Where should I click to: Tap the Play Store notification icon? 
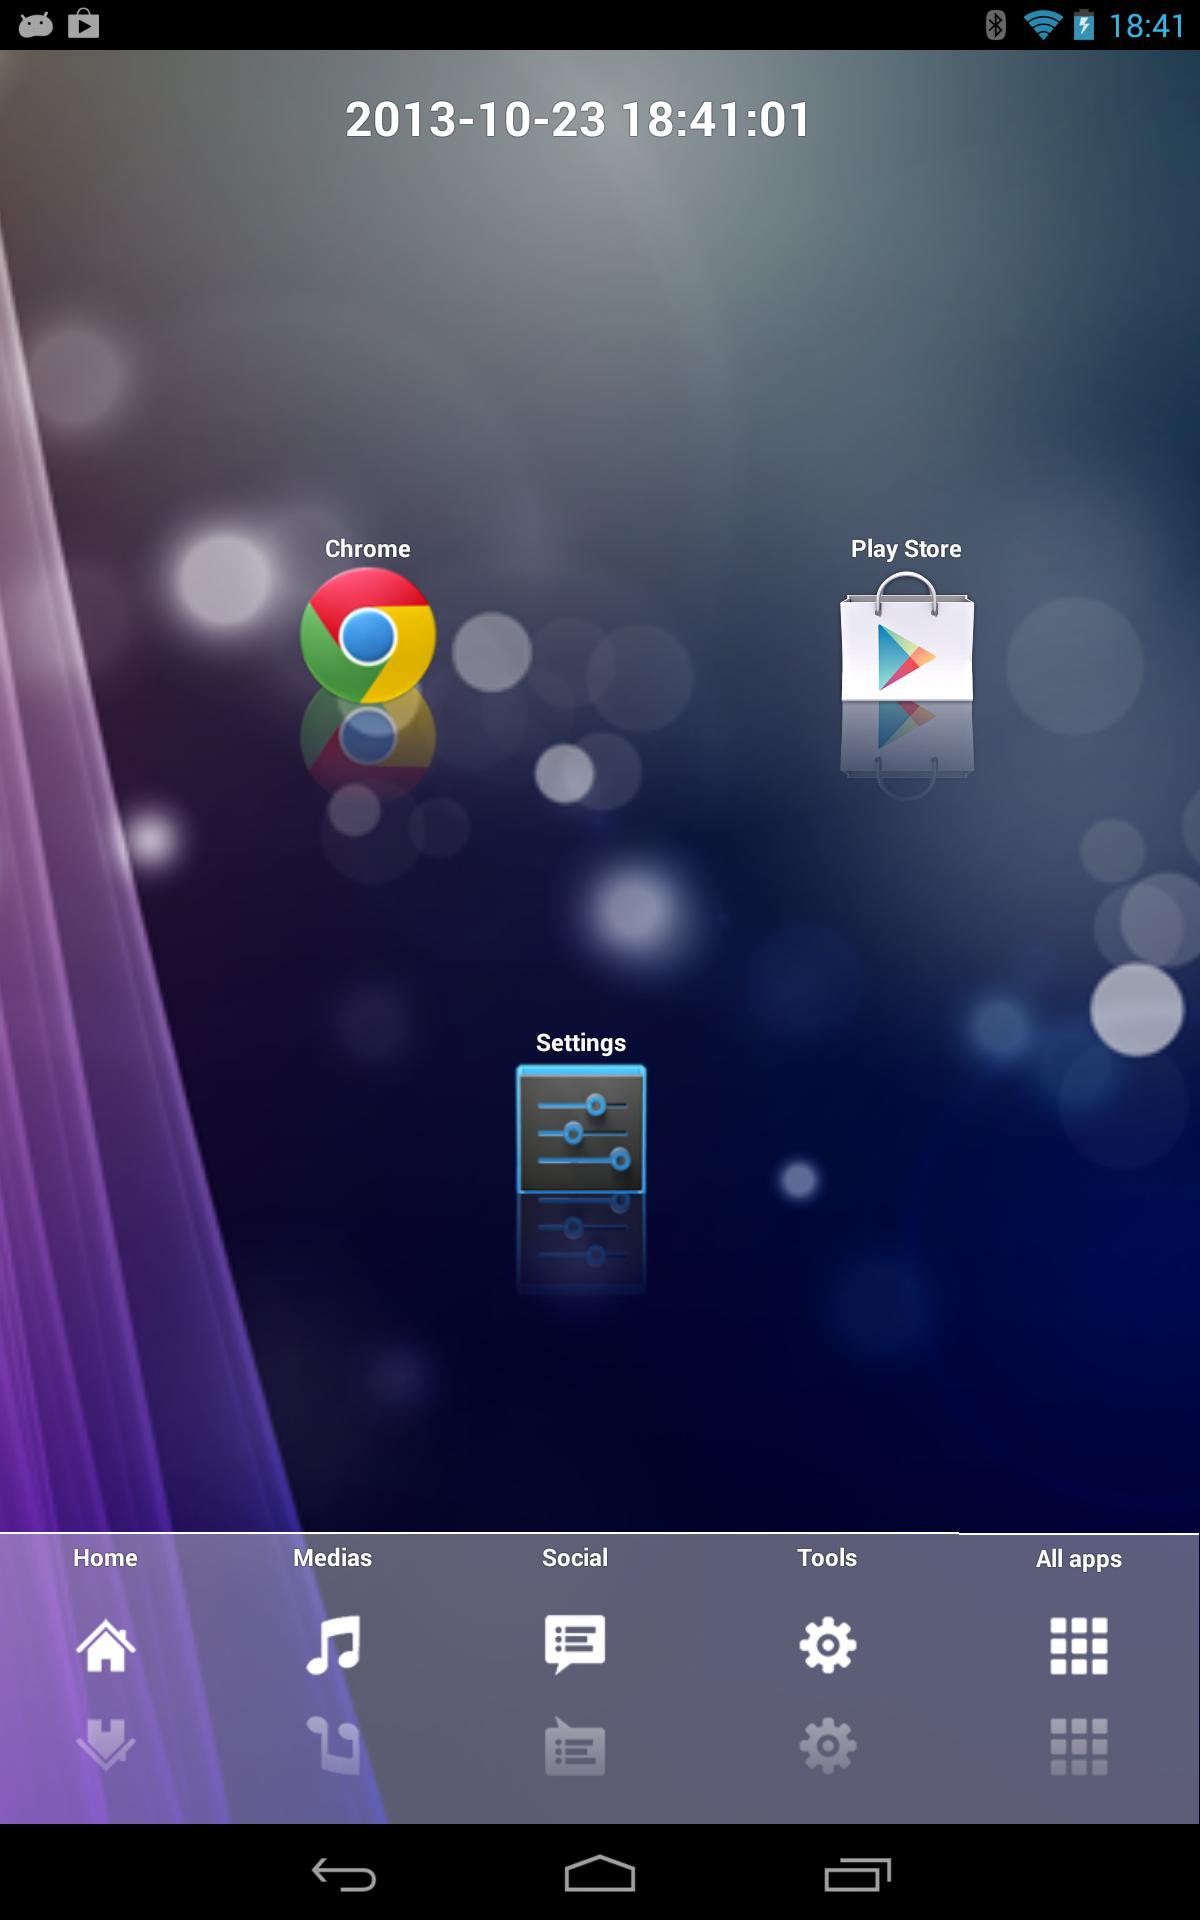[84, 24]
